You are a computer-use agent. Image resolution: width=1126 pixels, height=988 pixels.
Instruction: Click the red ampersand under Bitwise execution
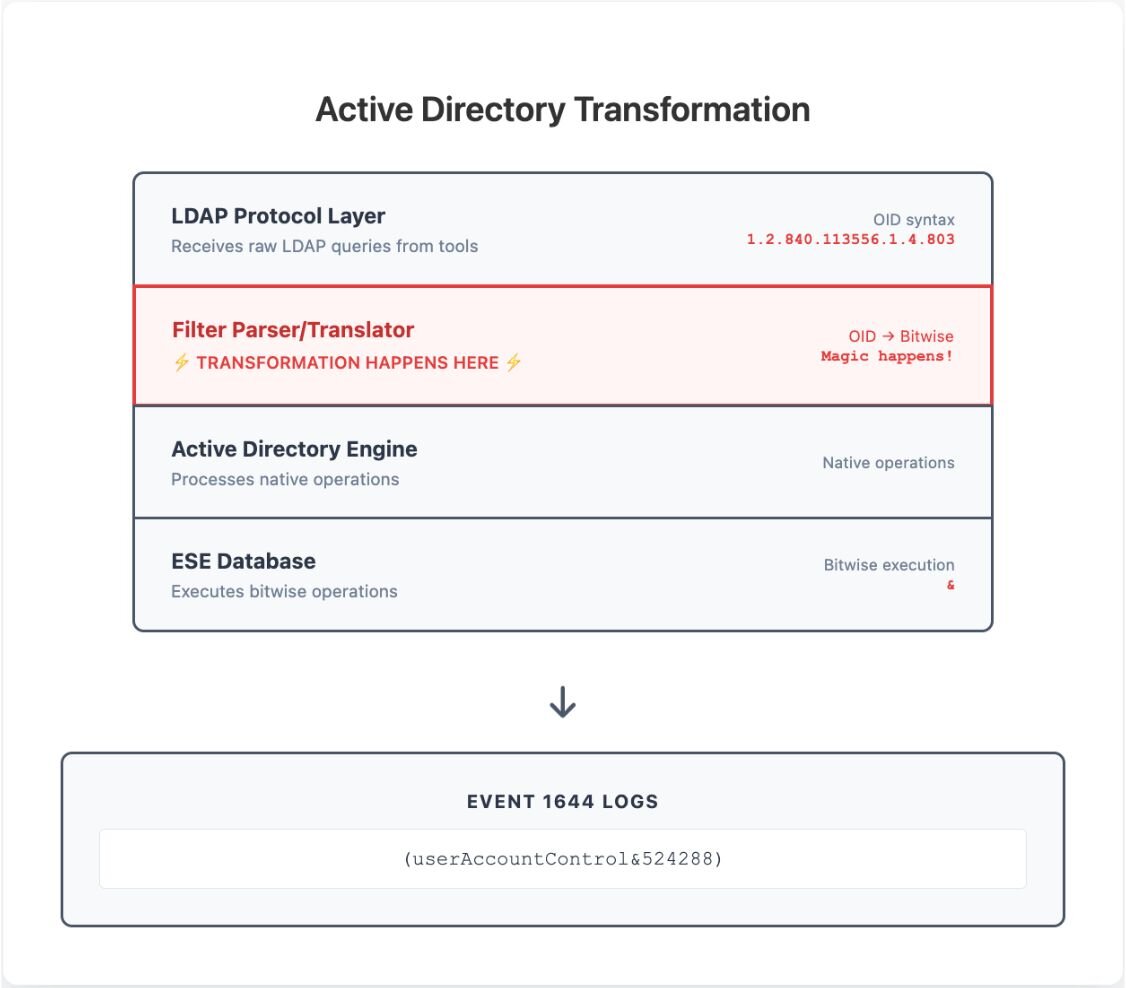950,585
